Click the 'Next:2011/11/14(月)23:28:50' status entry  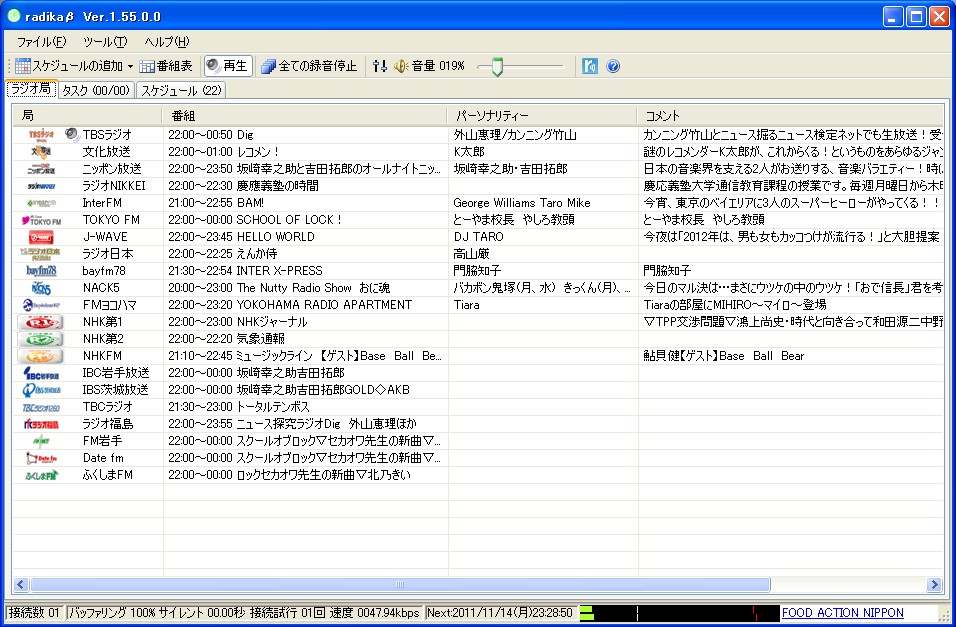(x=499, y=612)
